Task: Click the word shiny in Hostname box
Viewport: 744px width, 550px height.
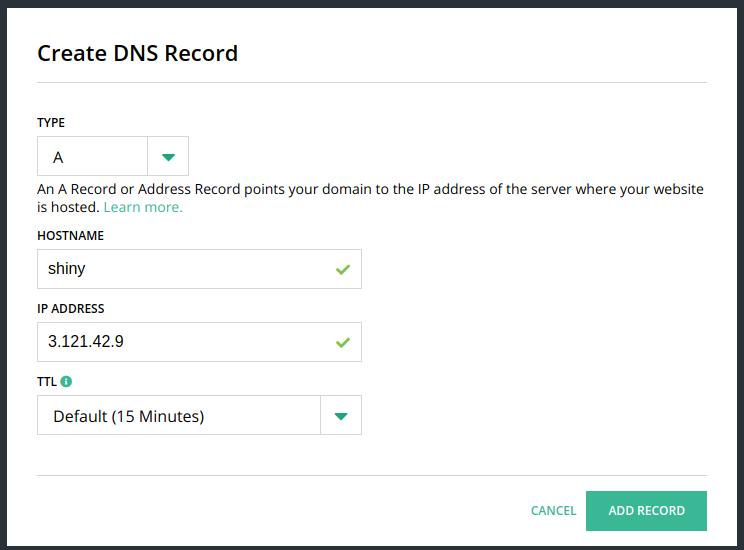Action: click(66, 269)
